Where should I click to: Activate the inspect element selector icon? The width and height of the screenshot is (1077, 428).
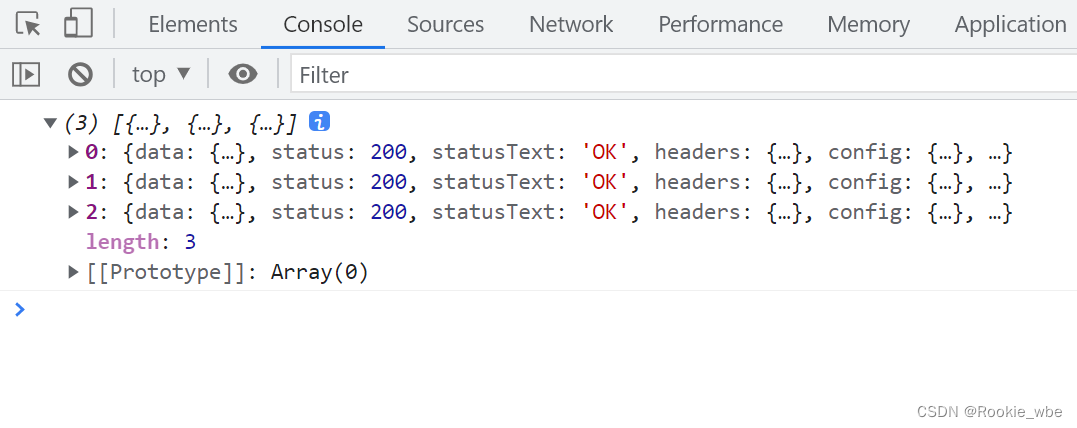[x=28, y=24]
